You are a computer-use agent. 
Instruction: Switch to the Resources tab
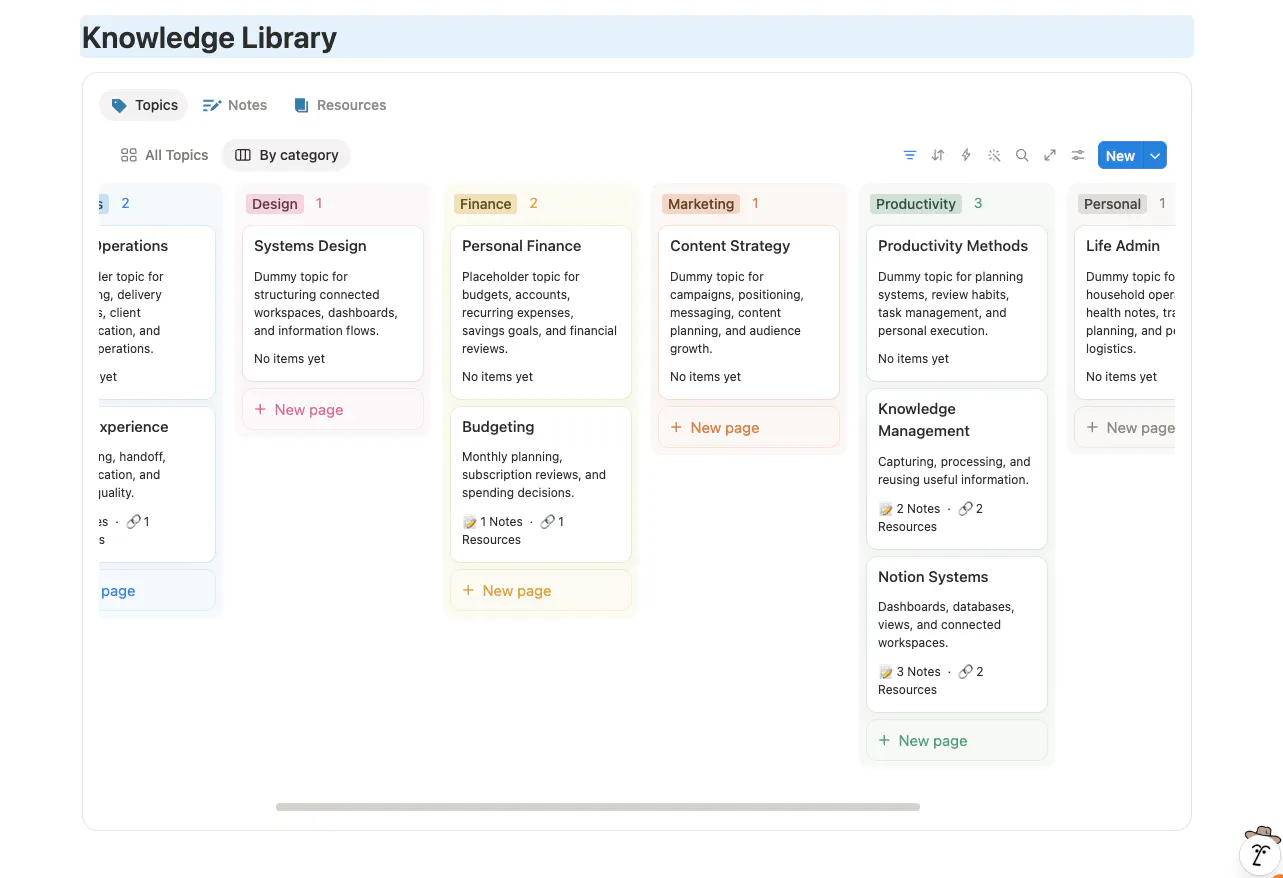(x=340, y=105)
